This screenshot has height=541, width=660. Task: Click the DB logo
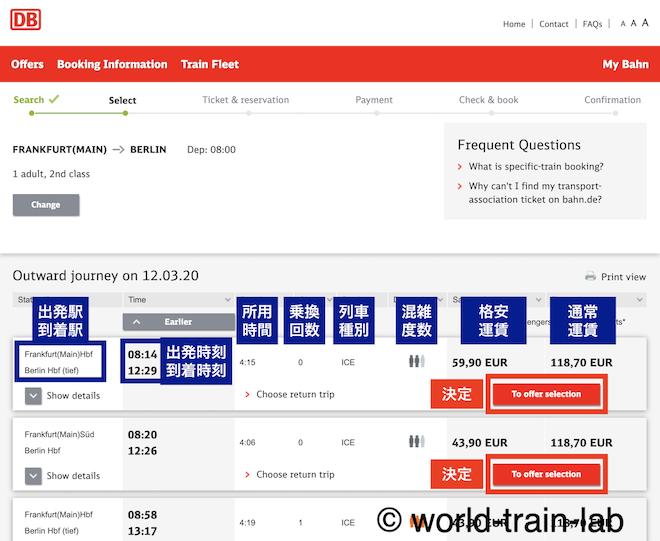coord(26,21)
